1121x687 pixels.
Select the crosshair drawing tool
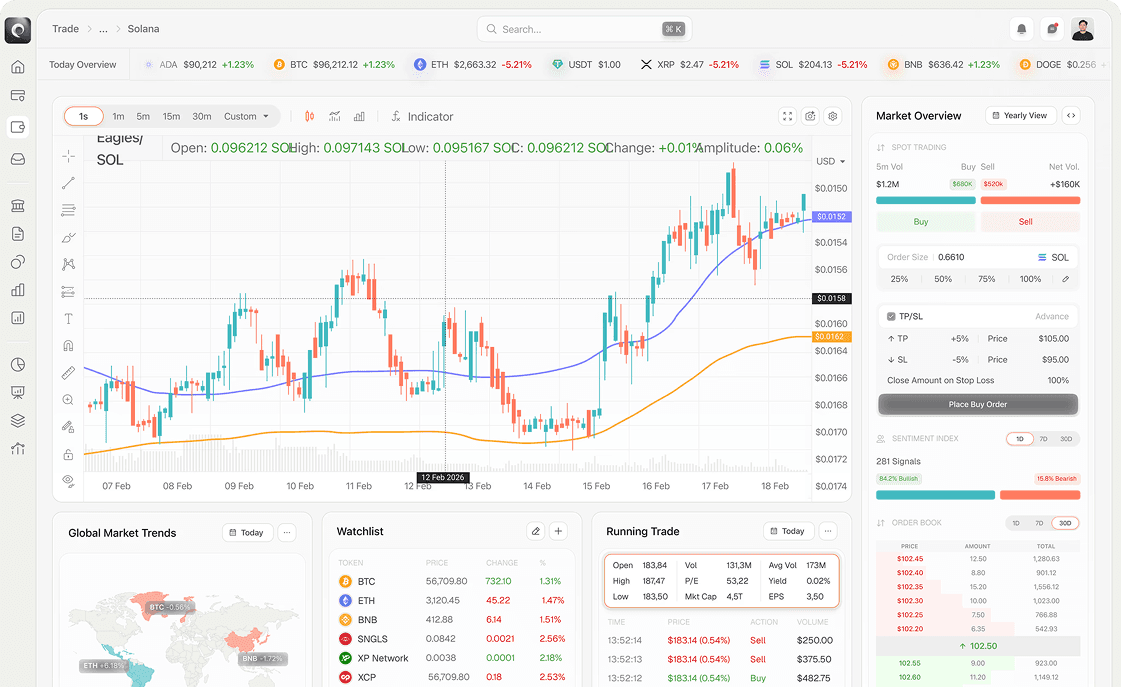point(69,156)
